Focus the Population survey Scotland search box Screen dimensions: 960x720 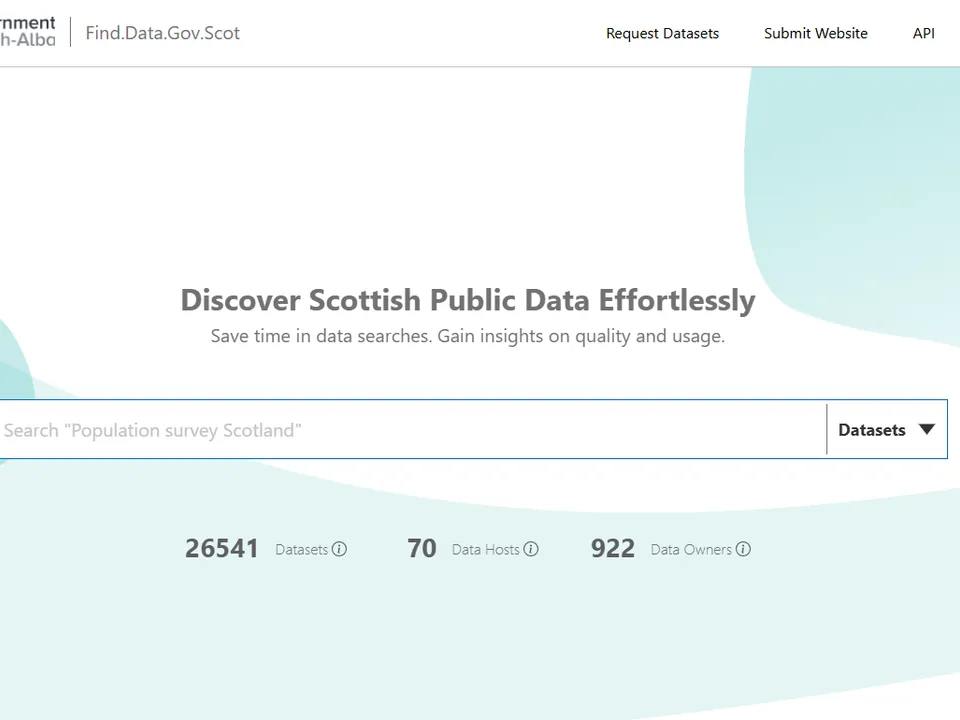coord(413,430)
